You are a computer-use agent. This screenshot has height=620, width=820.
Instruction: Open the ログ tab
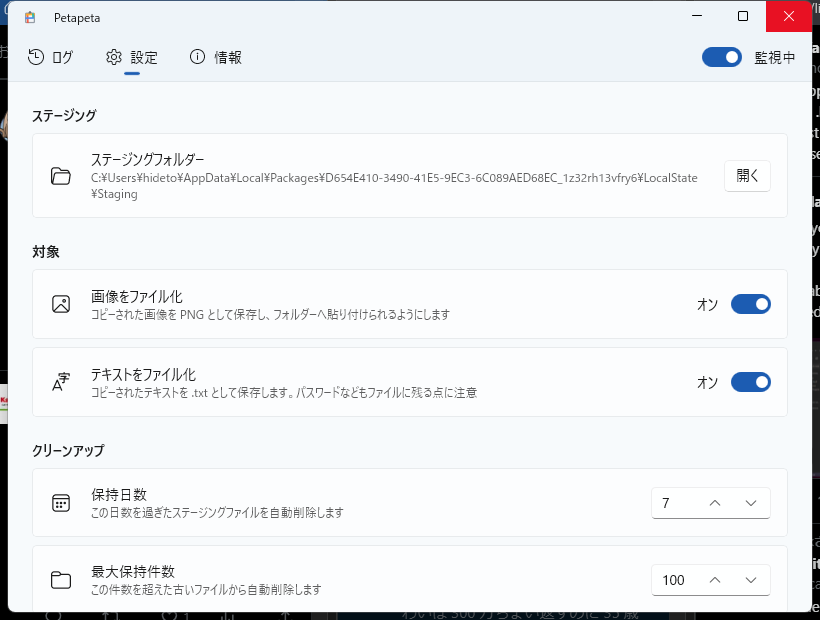coord(50,57)
